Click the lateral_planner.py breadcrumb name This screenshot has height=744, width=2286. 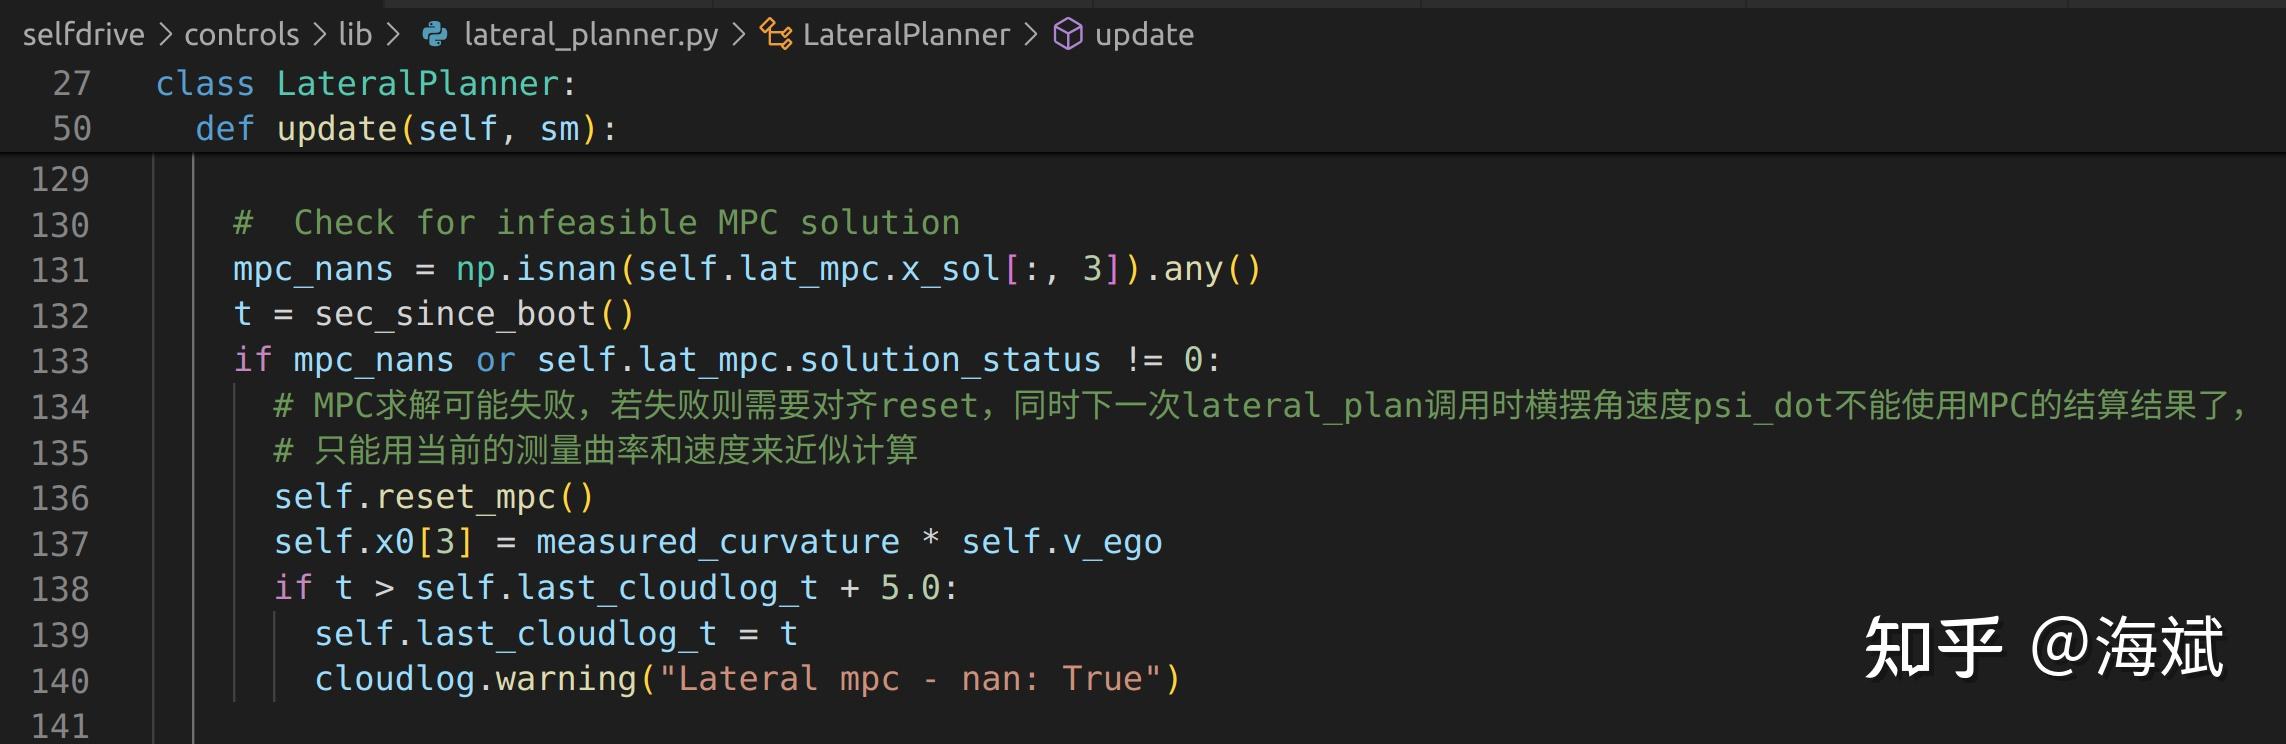[x=590, y=33]
